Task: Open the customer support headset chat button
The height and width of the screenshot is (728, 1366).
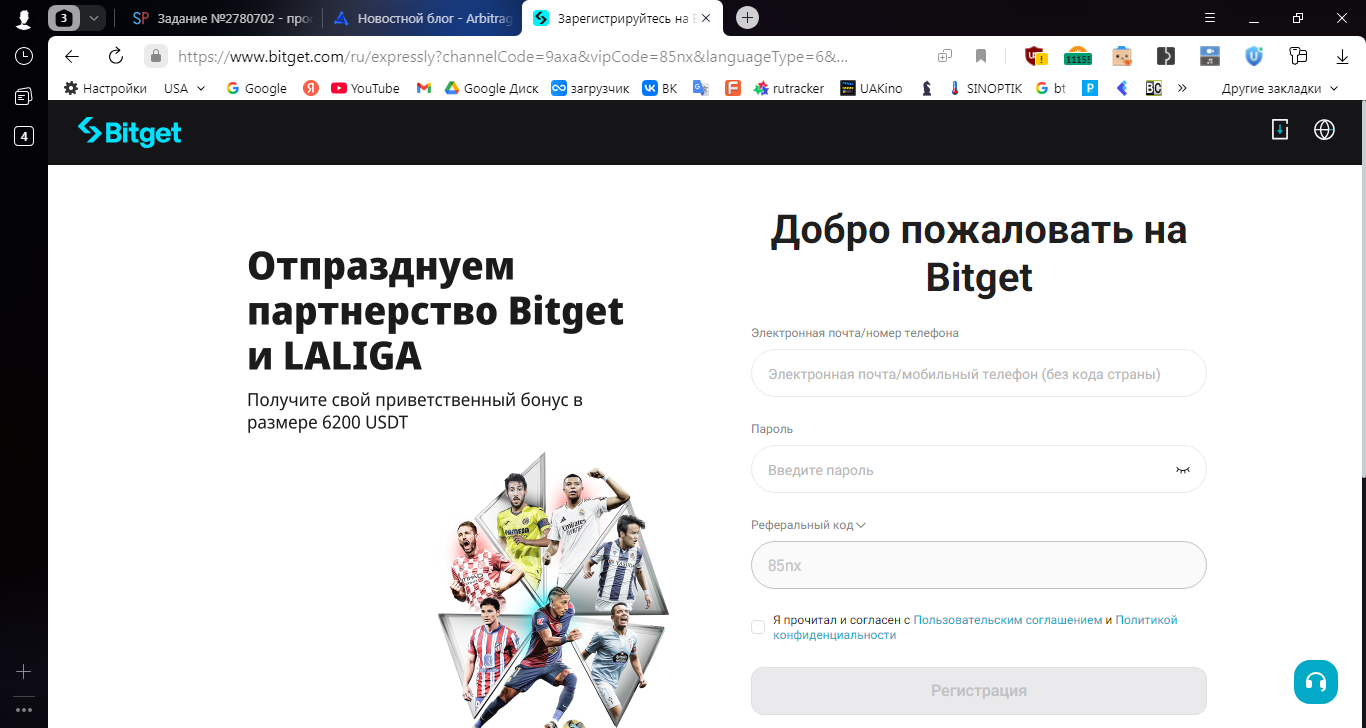Action: click(x=1316, y=682)
